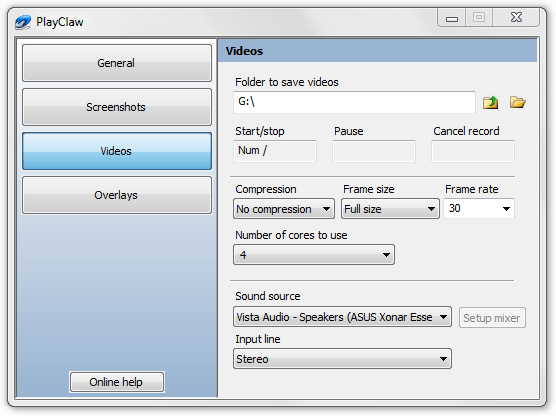556x416 pixels.
Task: Switch to the Screenshots section
Action: [117, 107]
